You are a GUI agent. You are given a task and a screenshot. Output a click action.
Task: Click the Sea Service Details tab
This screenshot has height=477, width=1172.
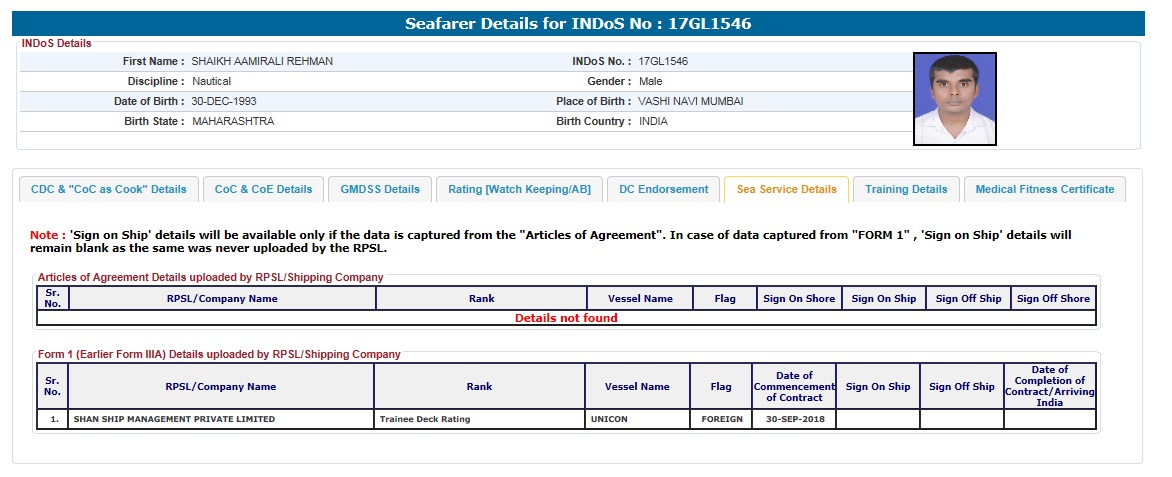[x=786, y=189]
